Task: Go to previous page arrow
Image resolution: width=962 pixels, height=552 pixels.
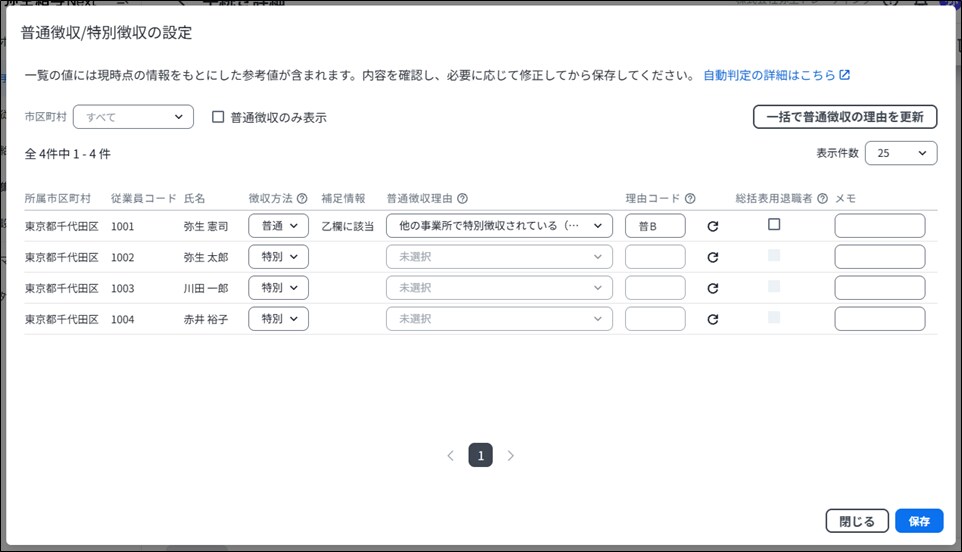Action: tap(450, 456)
